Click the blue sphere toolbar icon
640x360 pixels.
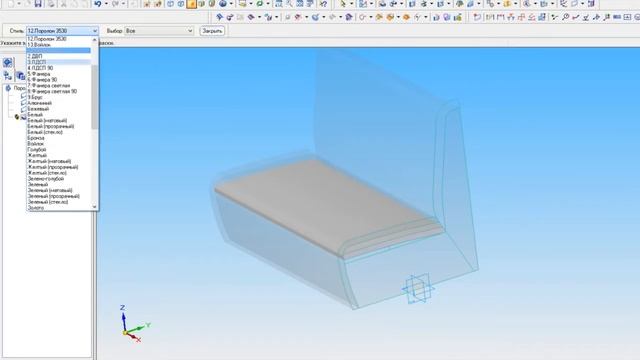(223, 4)
